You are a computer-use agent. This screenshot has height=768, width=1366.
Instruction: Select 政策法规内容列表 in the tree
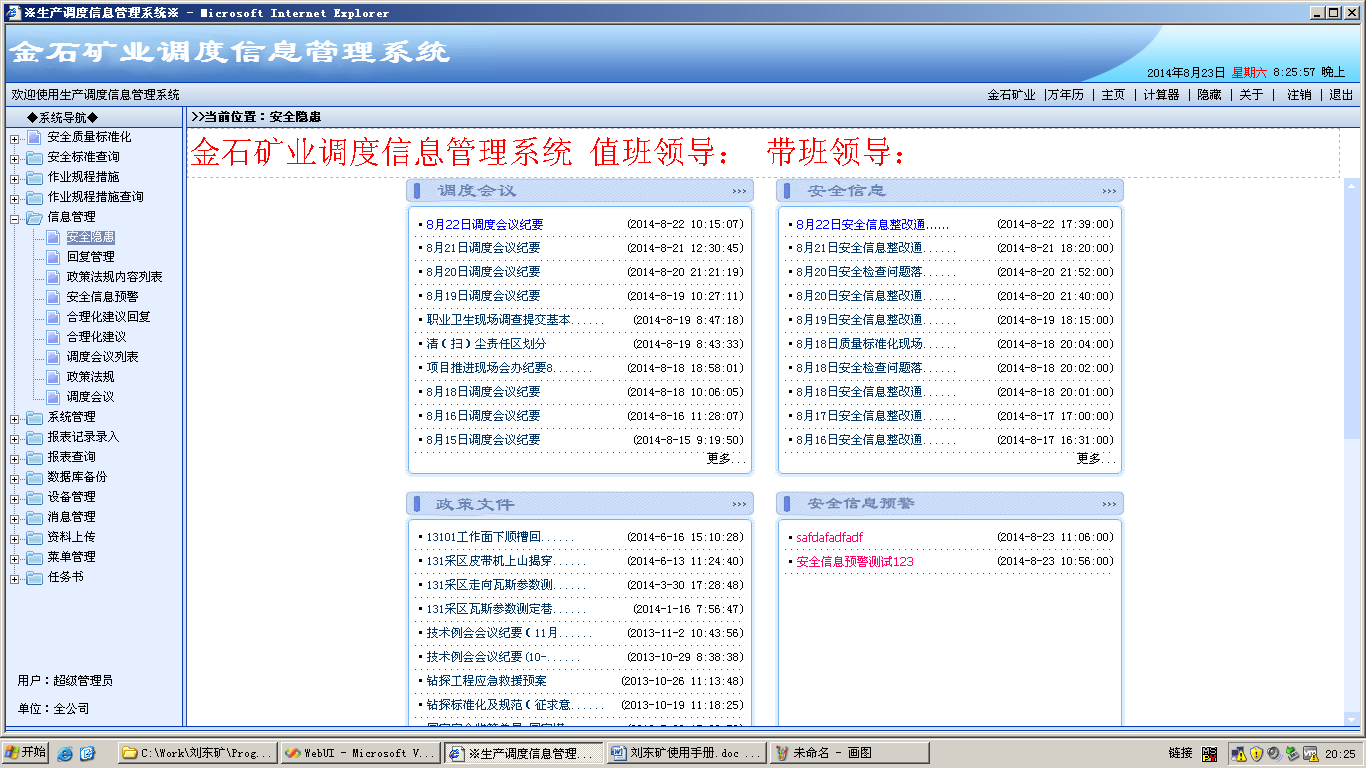pos(114,277)
